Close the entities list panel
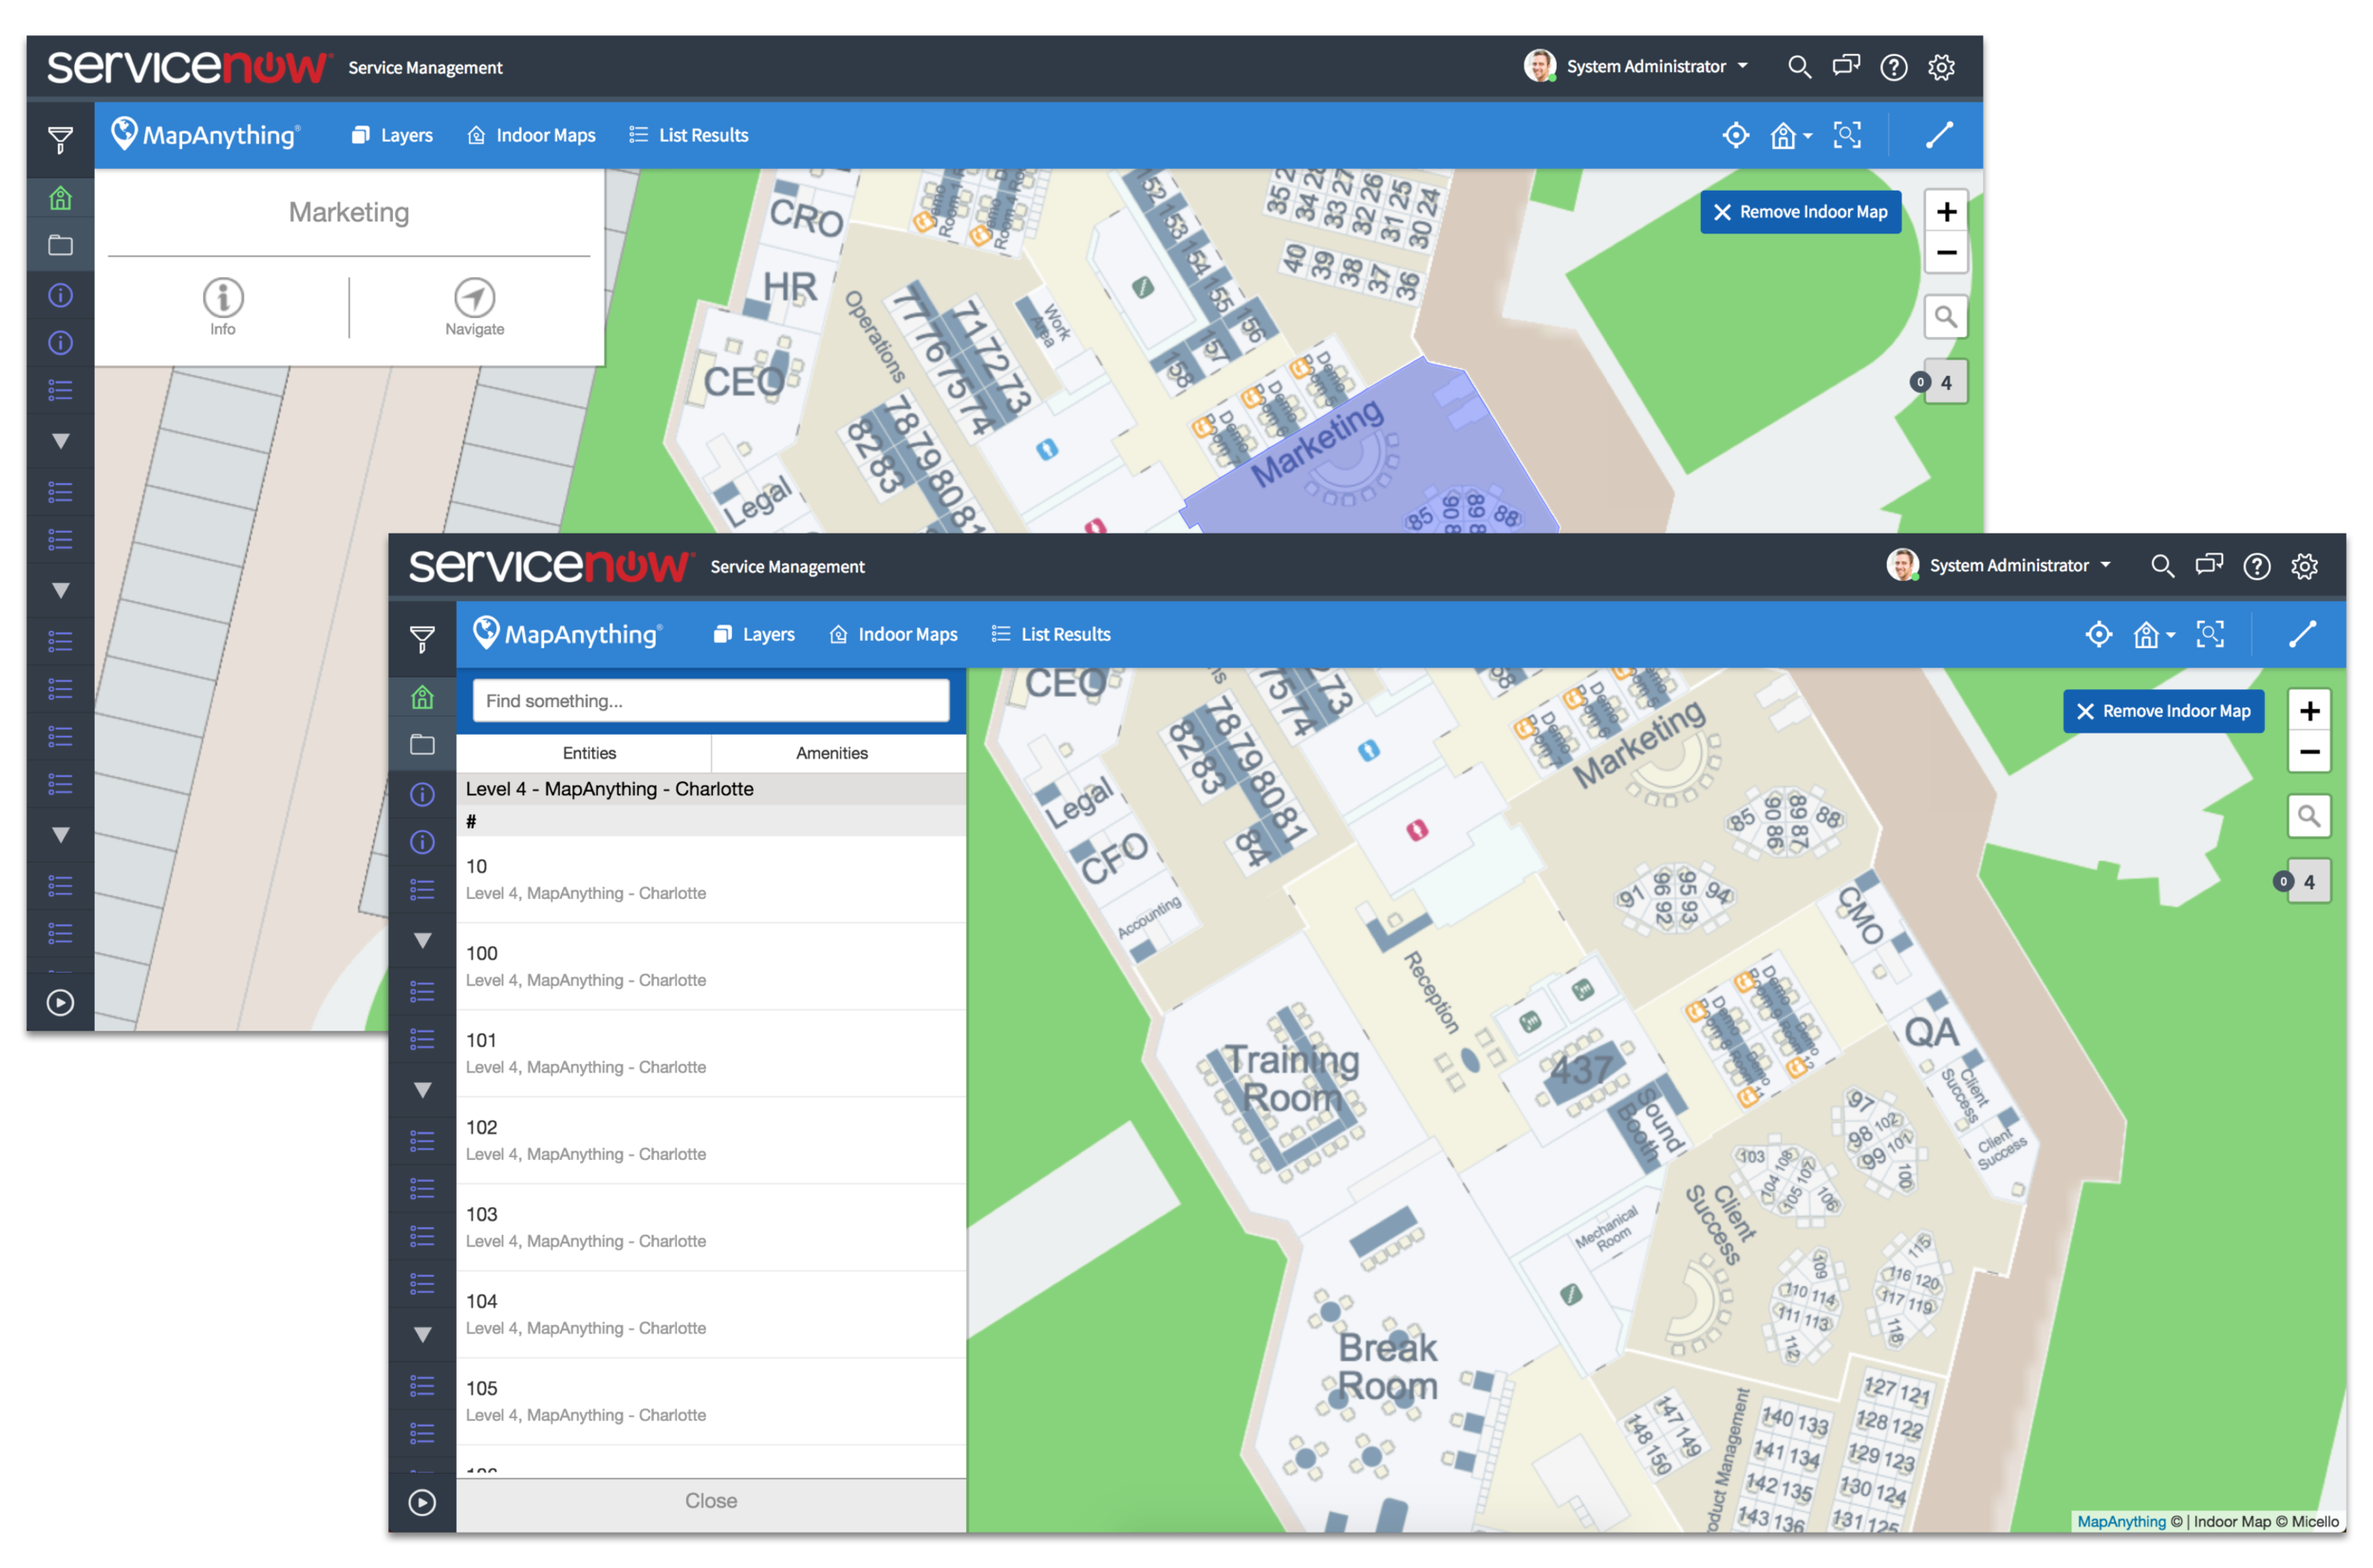This screenshot has width=2373, height=1568. (711, 1501)
